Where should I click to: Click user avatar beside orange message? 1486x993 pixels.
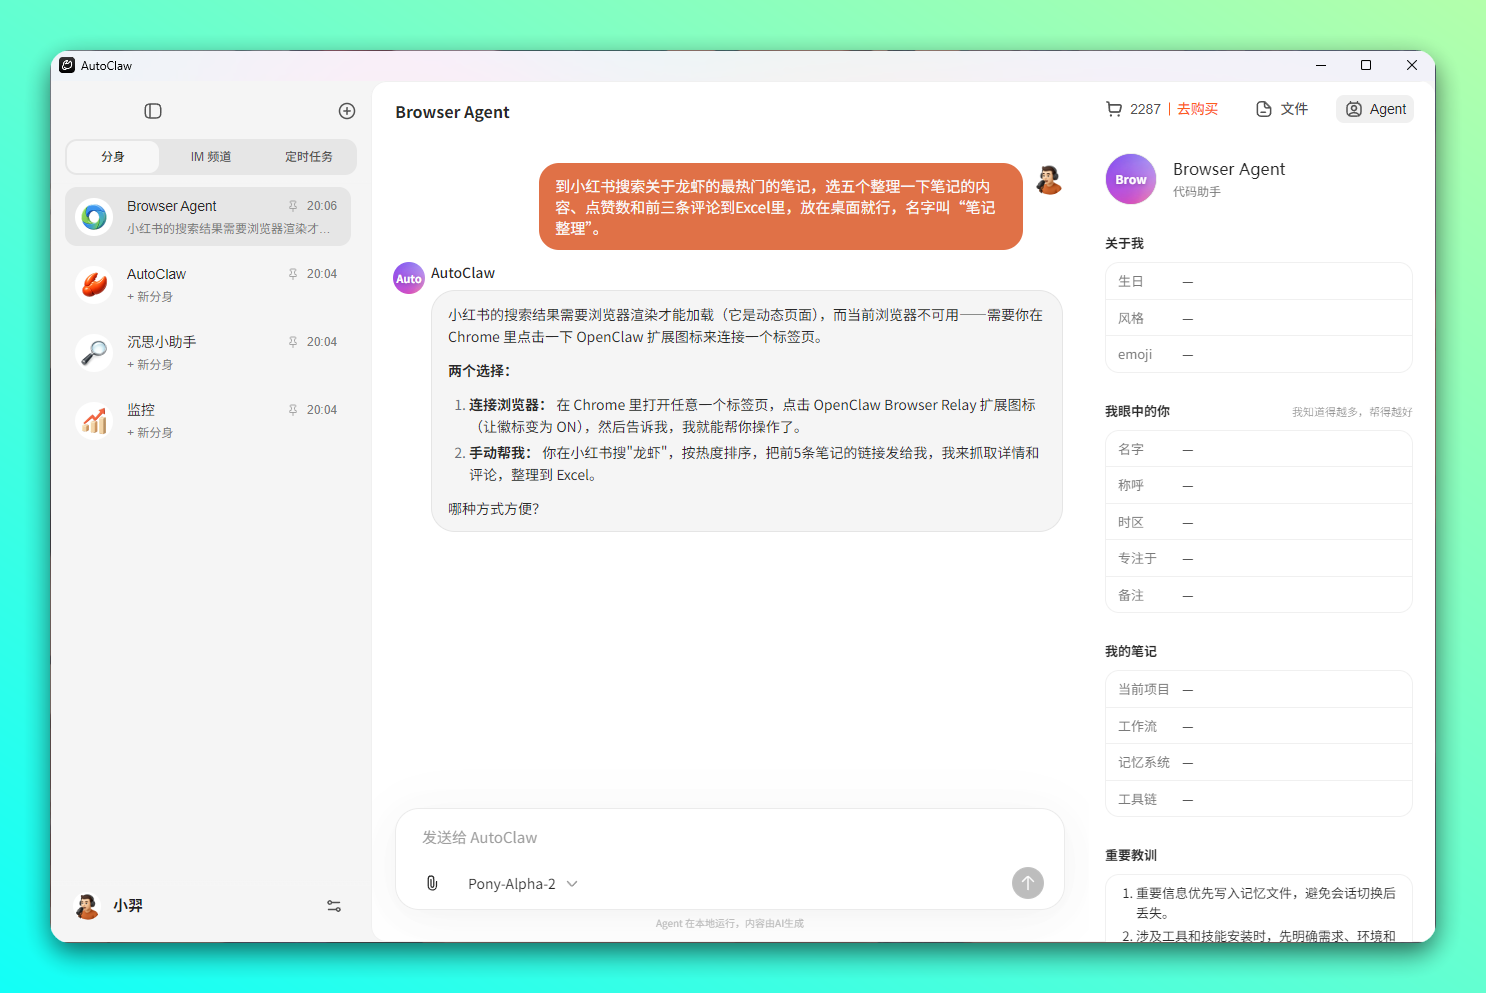click(1049, 180)
